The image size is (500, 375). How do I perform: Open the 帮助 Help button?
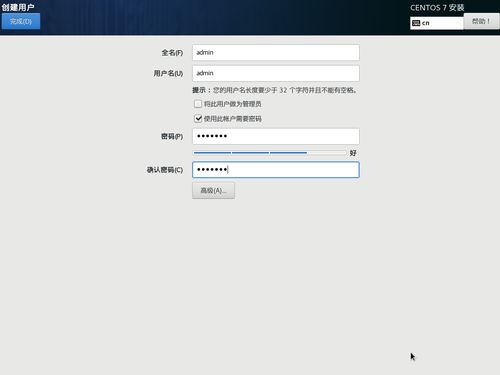pos(481,21)
